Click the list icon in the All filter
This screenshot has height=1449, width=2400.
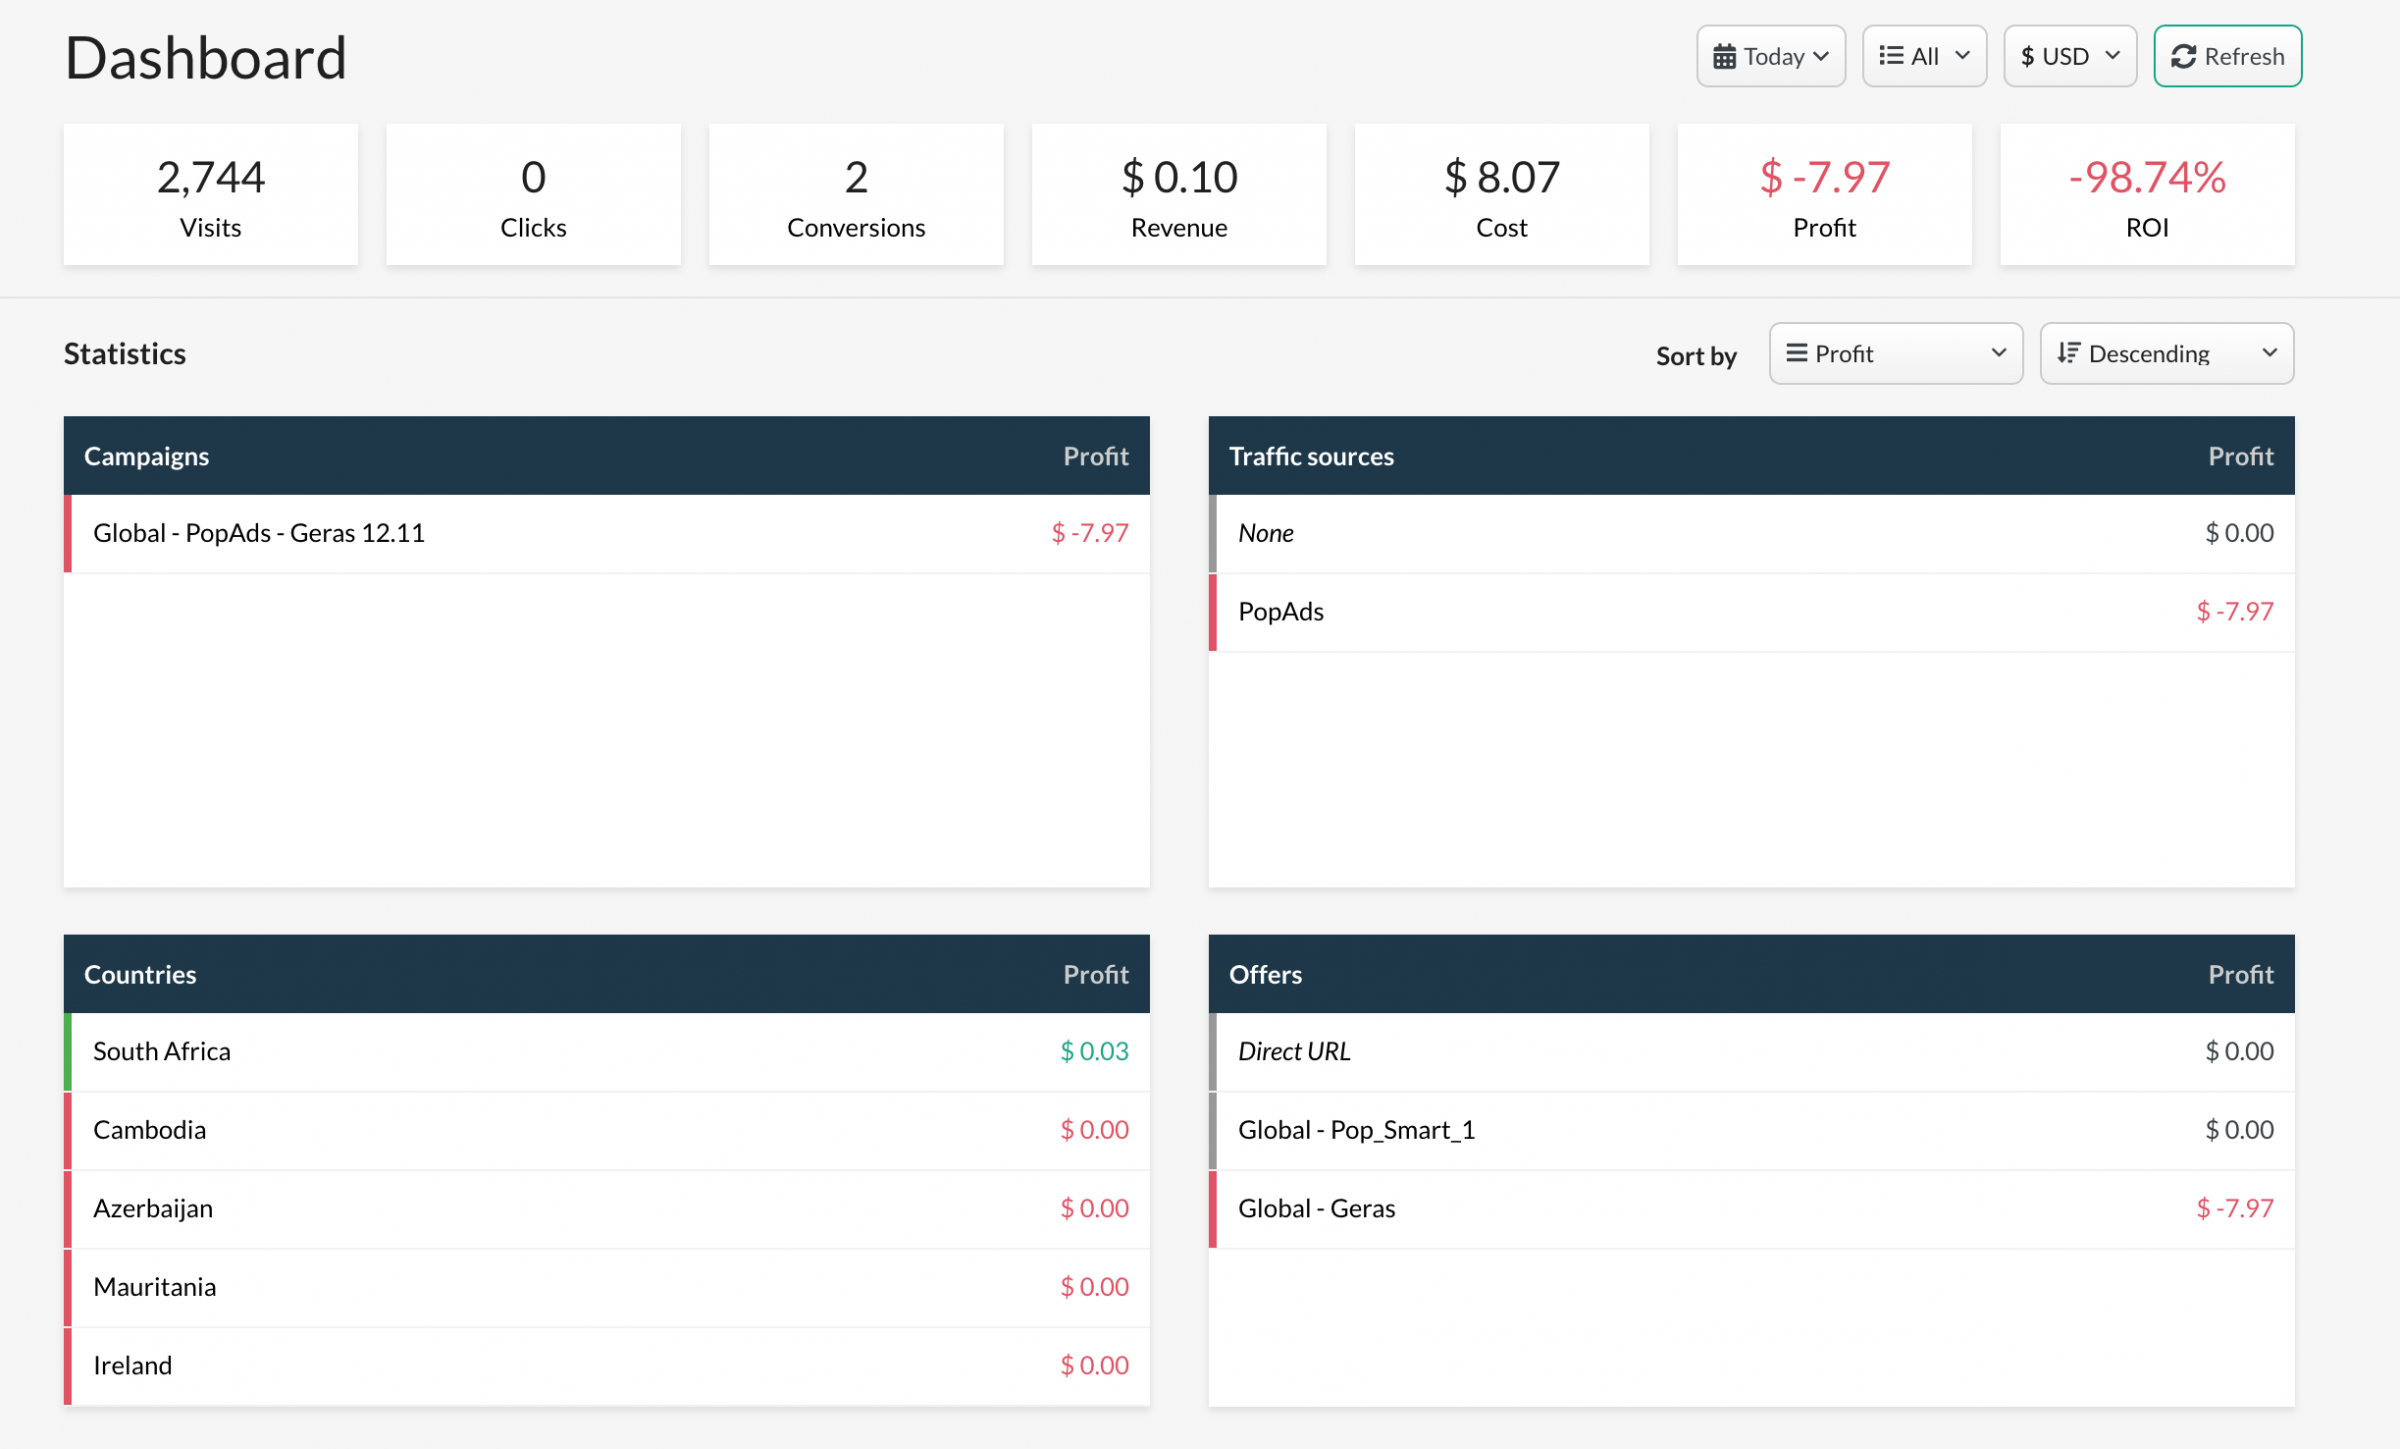[1890, 56]
